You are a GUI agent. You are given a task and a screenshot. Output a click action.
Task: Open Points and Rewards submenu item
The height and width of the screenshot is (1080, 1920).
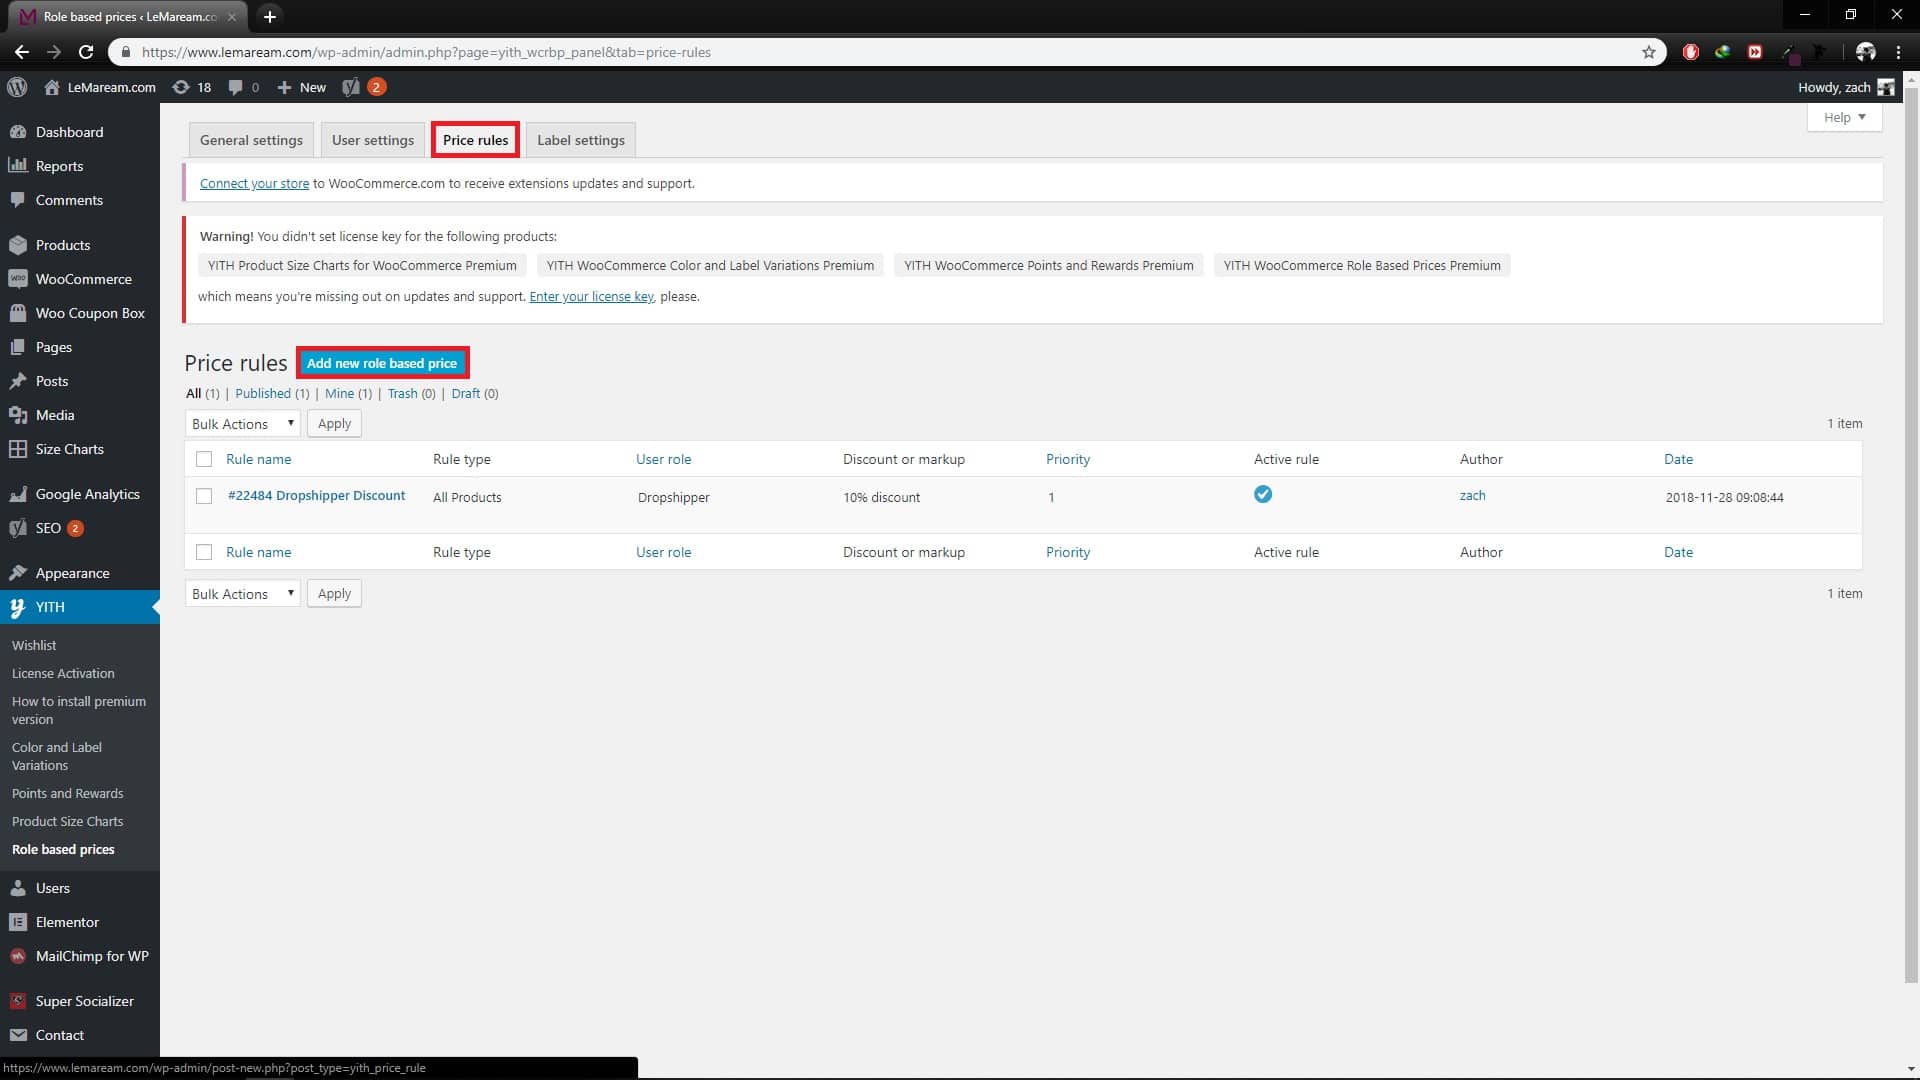click(68, 793)
